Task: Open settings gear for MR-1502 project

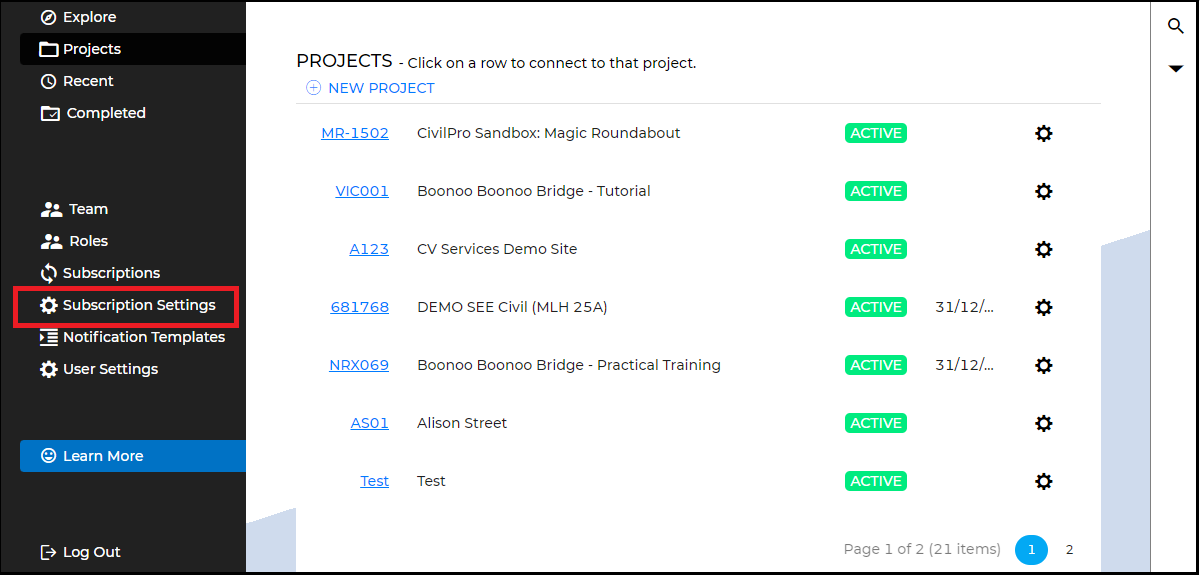Action: (x=1044, y=133)
